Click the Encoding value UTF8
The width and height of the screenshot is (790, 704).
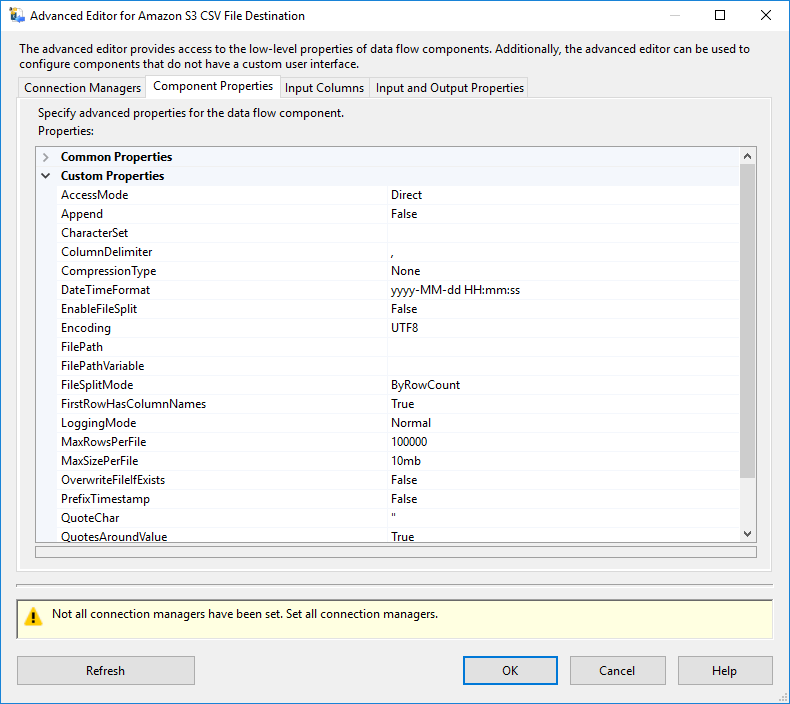click(x=404, y=328)
